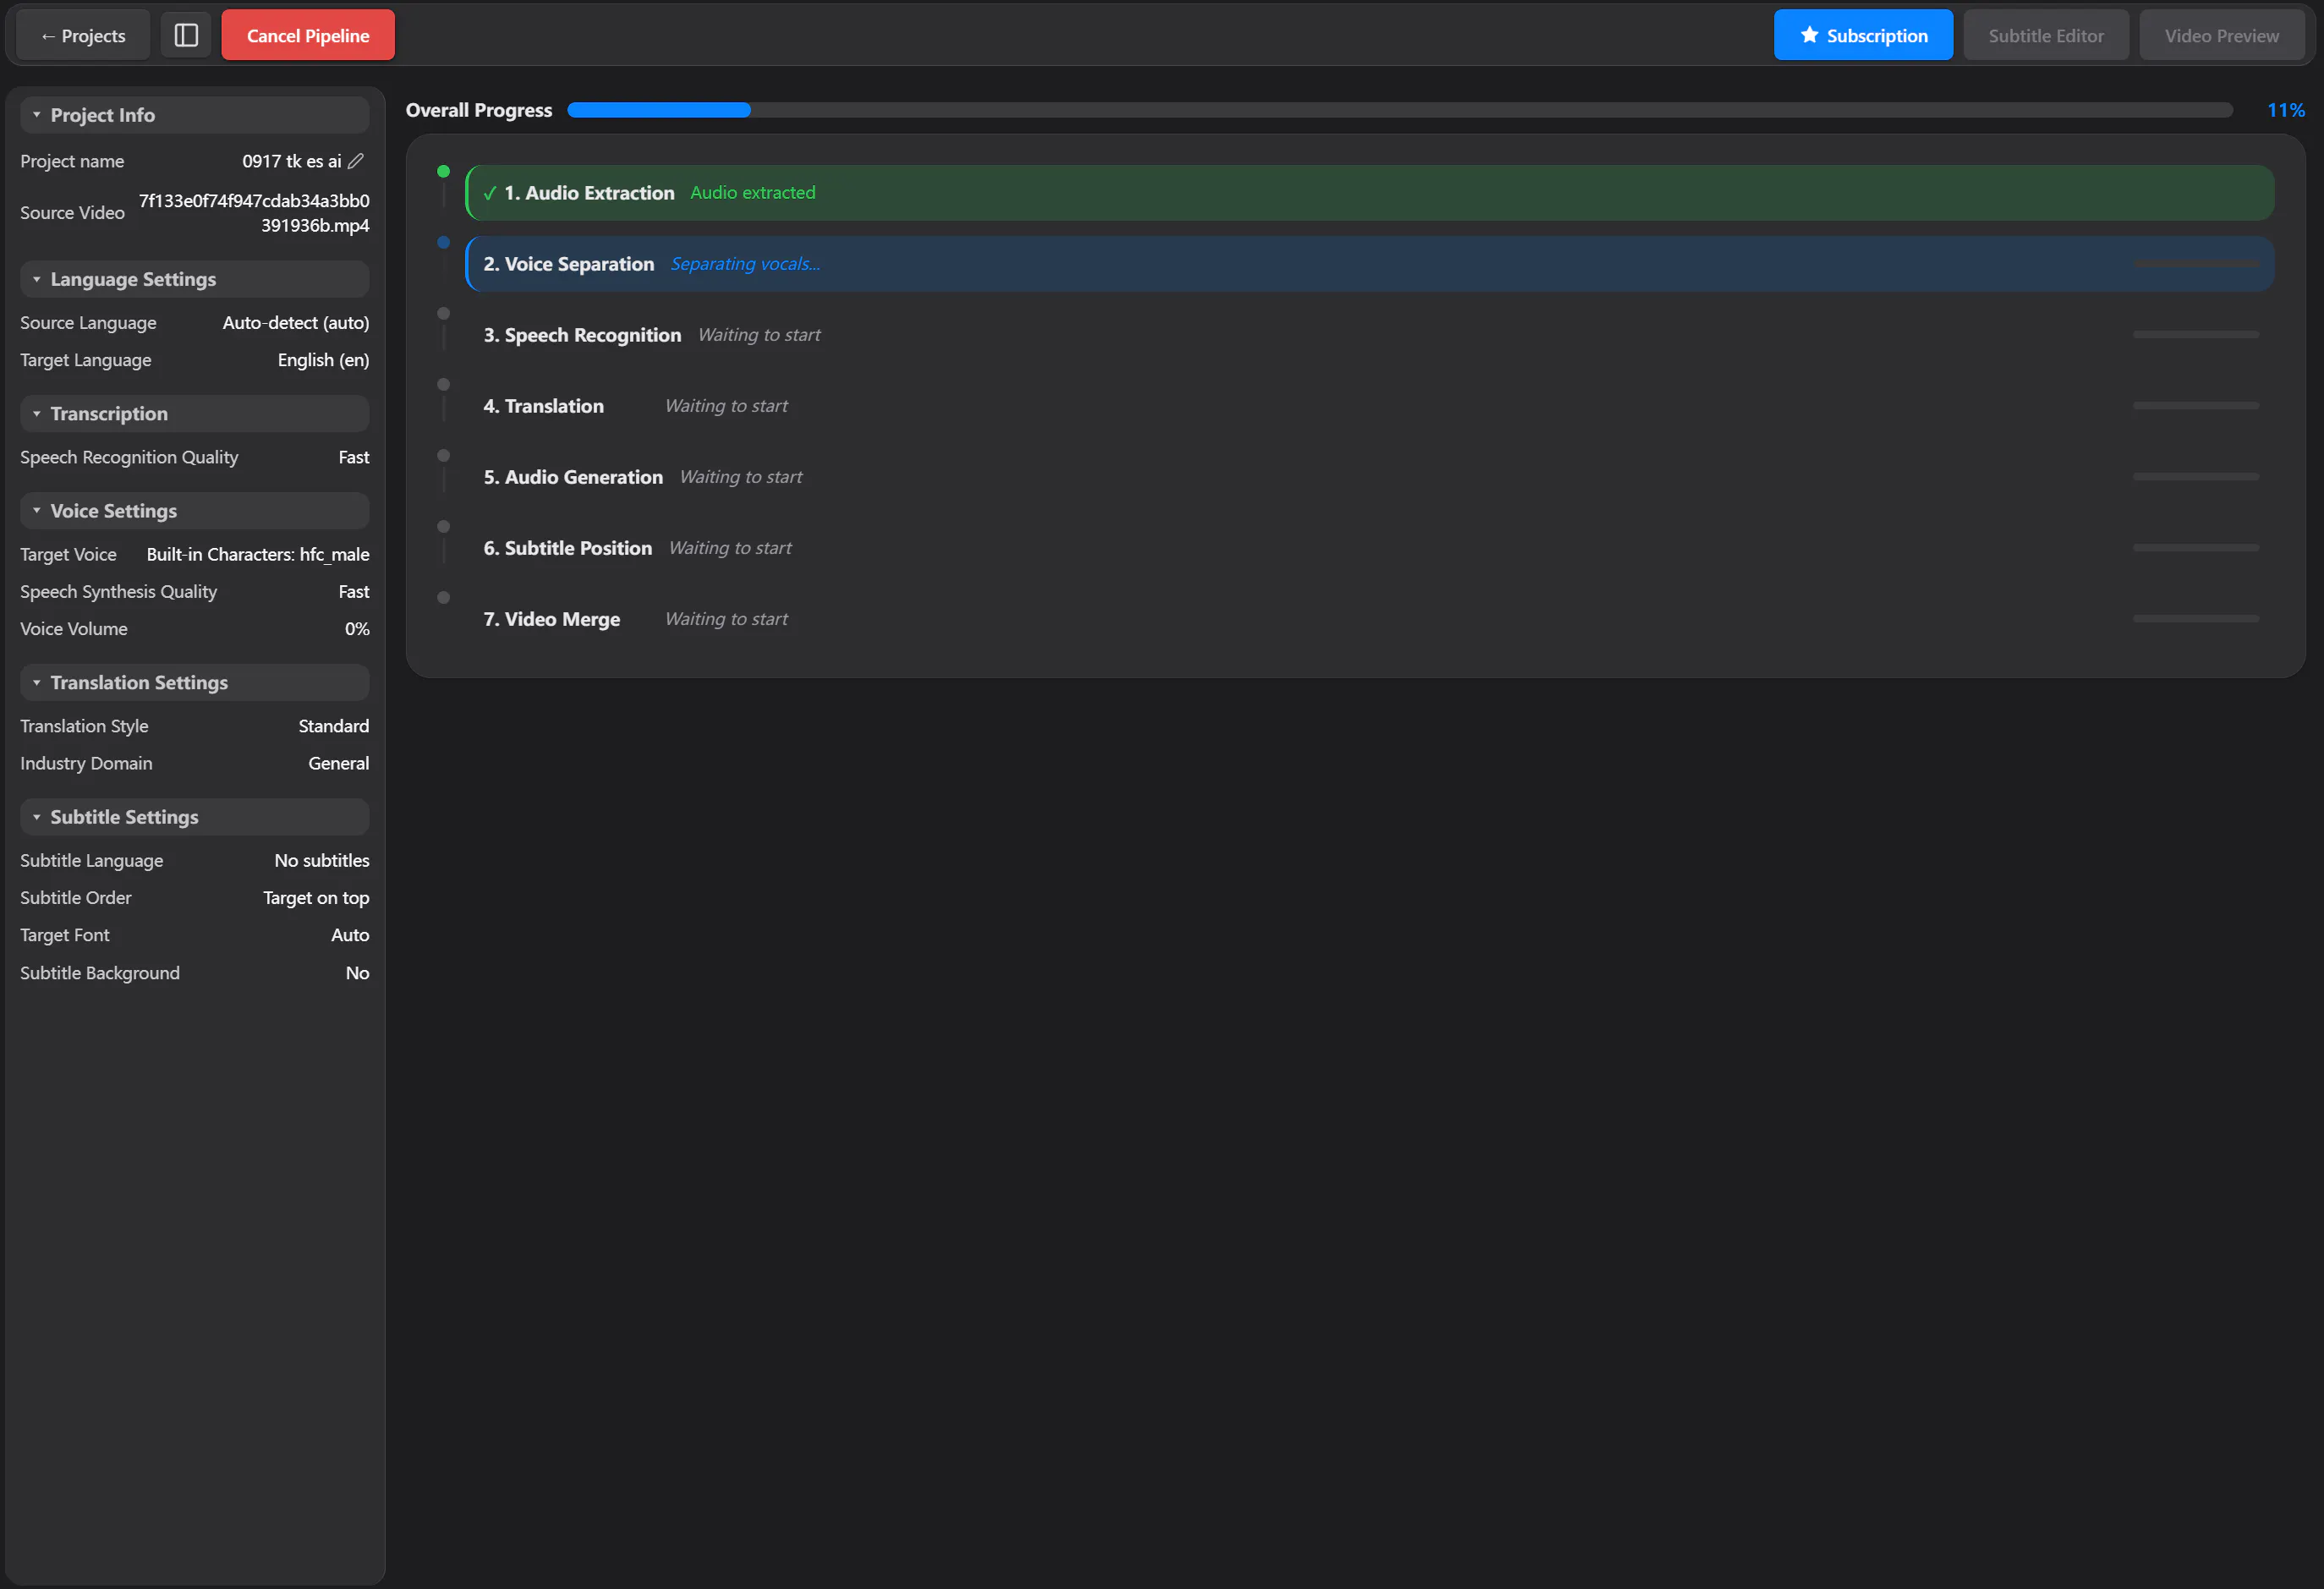
Task: Select the 3. Speech Recognition step
Action: click(1369, 335)
